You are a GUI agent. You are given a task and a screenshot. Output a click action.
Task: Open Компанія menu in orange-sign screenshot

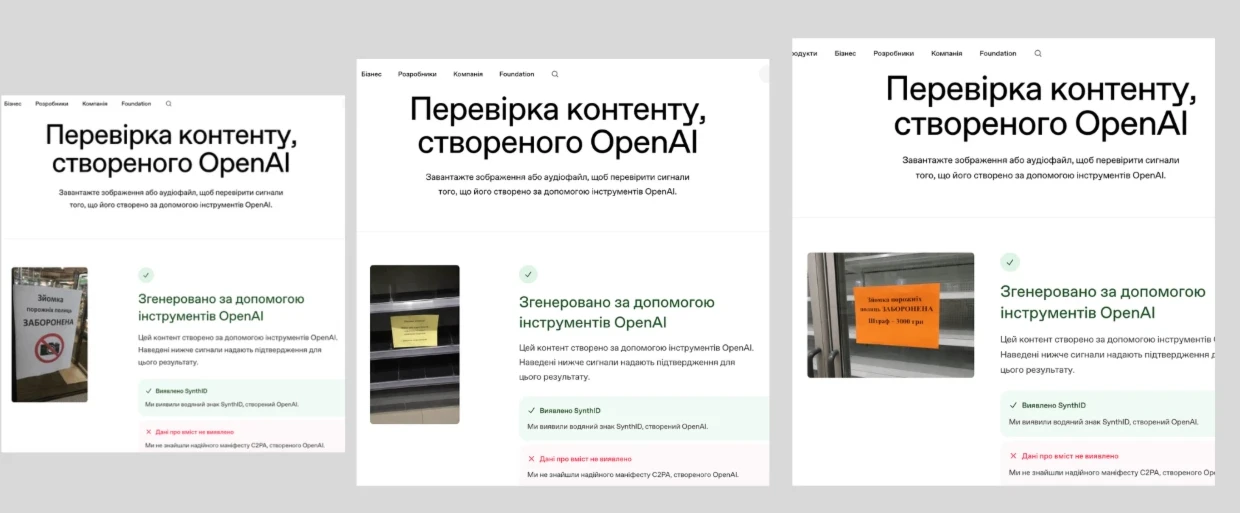pyautogui.click(x=946, y=53)
